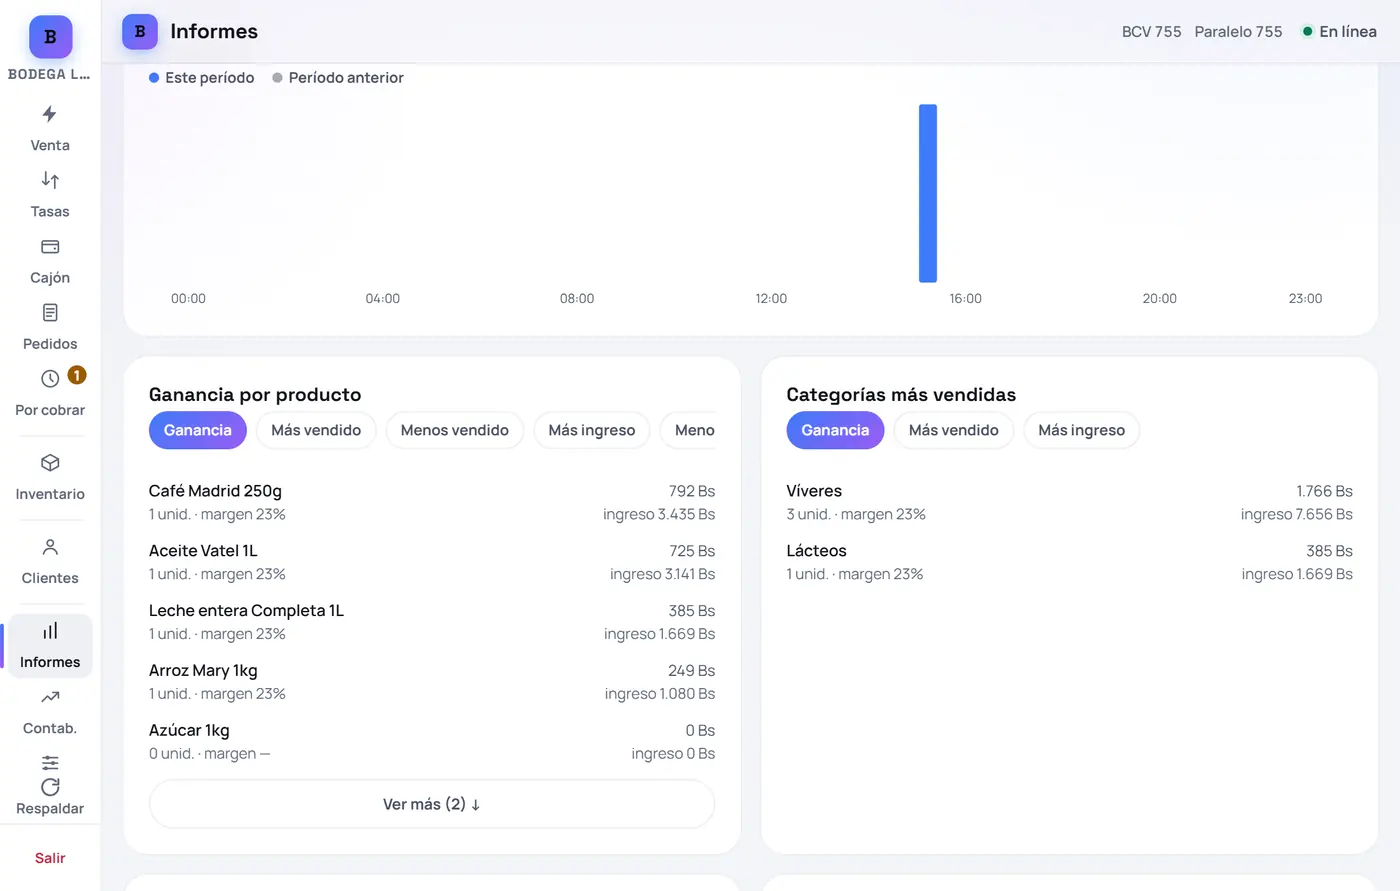
Task: Click the Paralelo 755 rate in header
Action: point(1239,32)
